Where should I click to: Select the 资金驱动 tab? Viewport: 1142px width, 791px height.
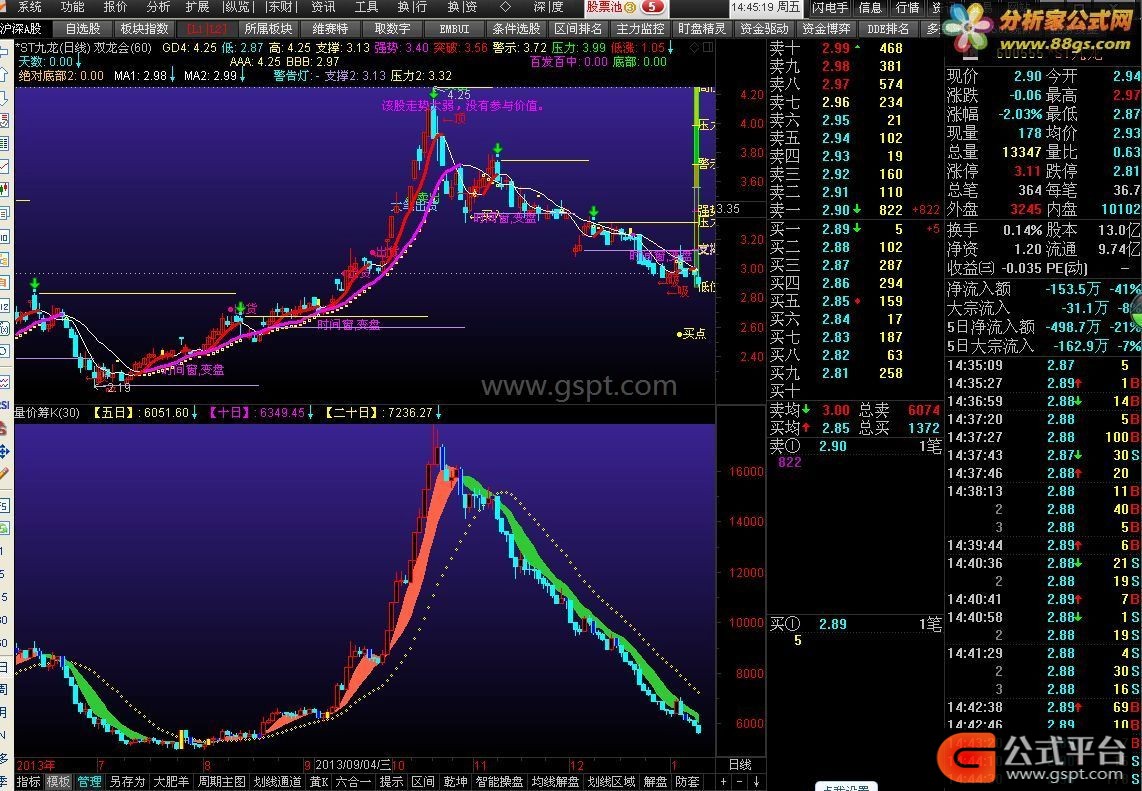coord(764,29)
